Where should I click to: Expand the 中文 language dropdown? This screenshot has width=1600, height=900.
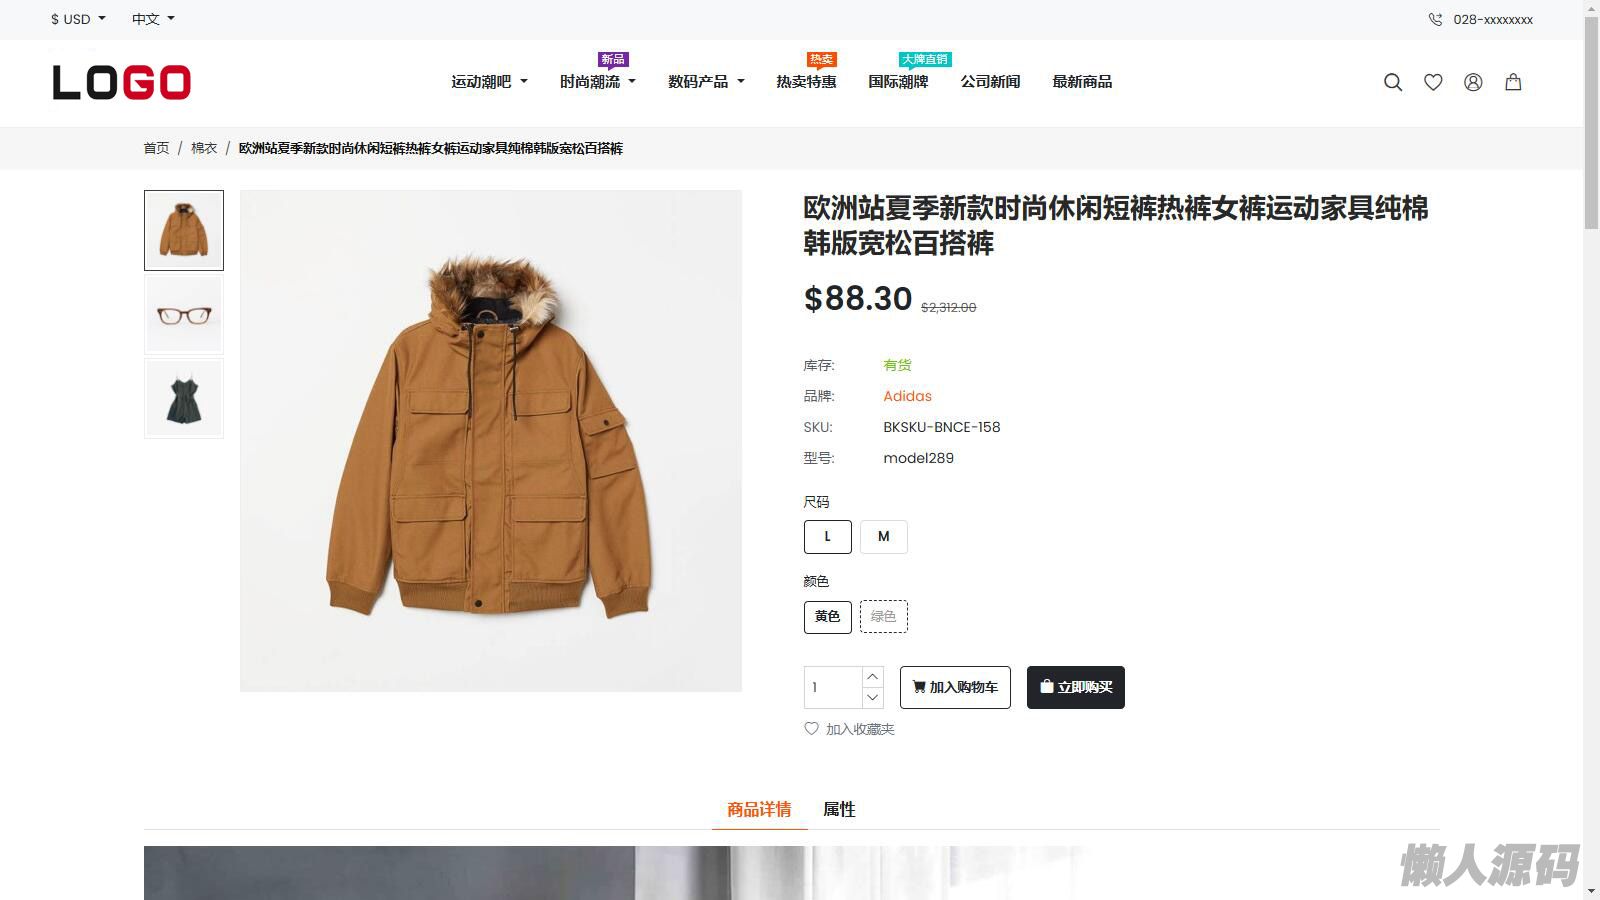point(153,19)
